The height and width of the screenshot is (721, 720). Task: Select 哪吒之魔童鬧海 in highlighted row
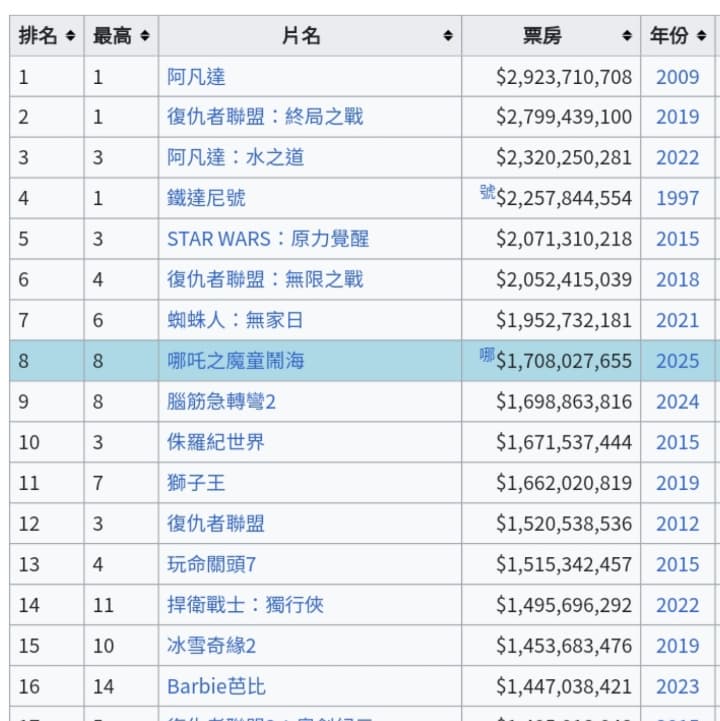[235, 361]
